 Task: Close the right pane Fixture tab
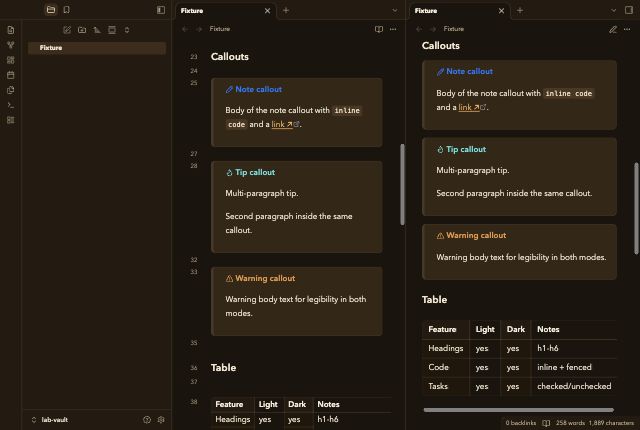[501, 11]
